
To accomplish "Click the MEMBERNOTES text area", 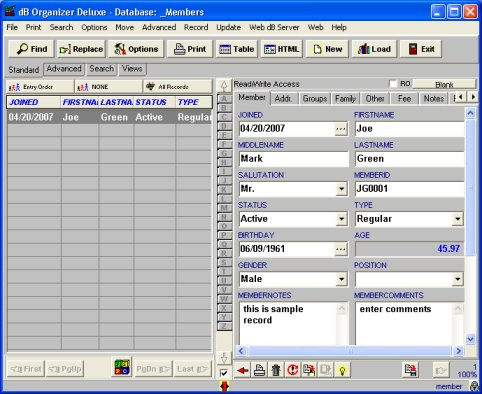I will click(x=288, y=323).
